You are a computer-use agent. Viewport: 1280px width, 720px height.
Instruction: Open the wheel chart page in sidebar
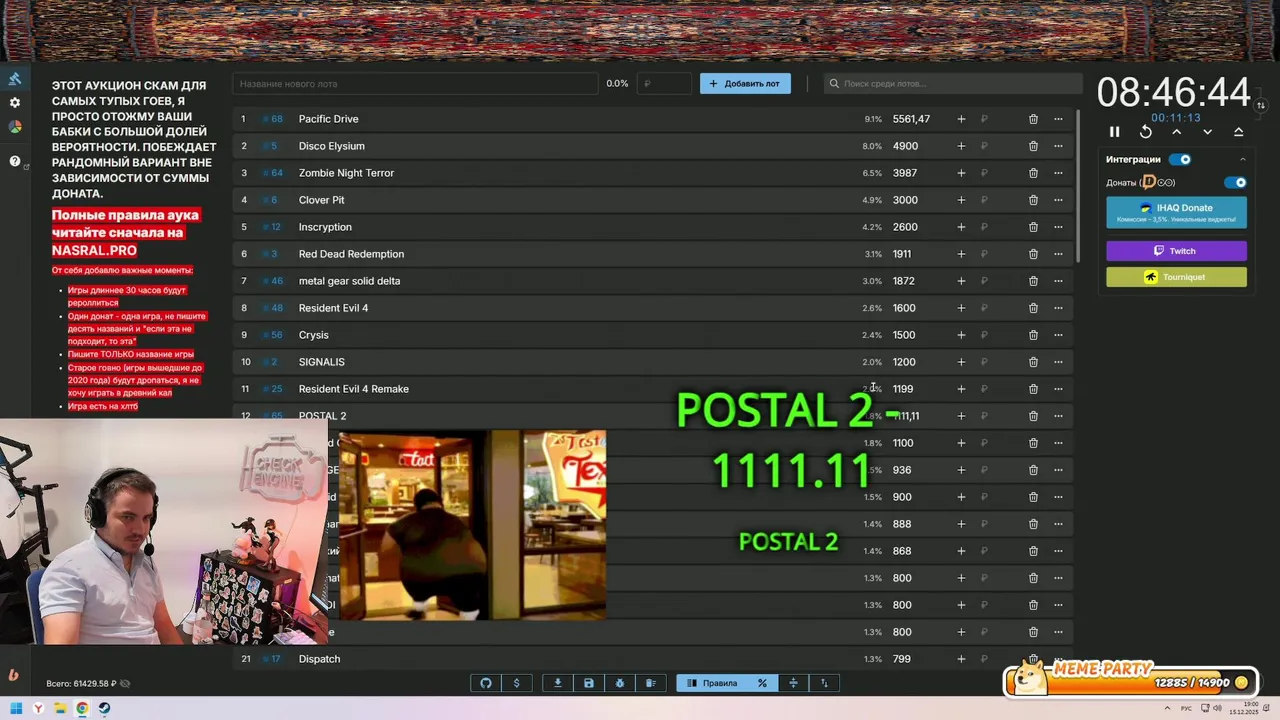(x=15, y=127)
